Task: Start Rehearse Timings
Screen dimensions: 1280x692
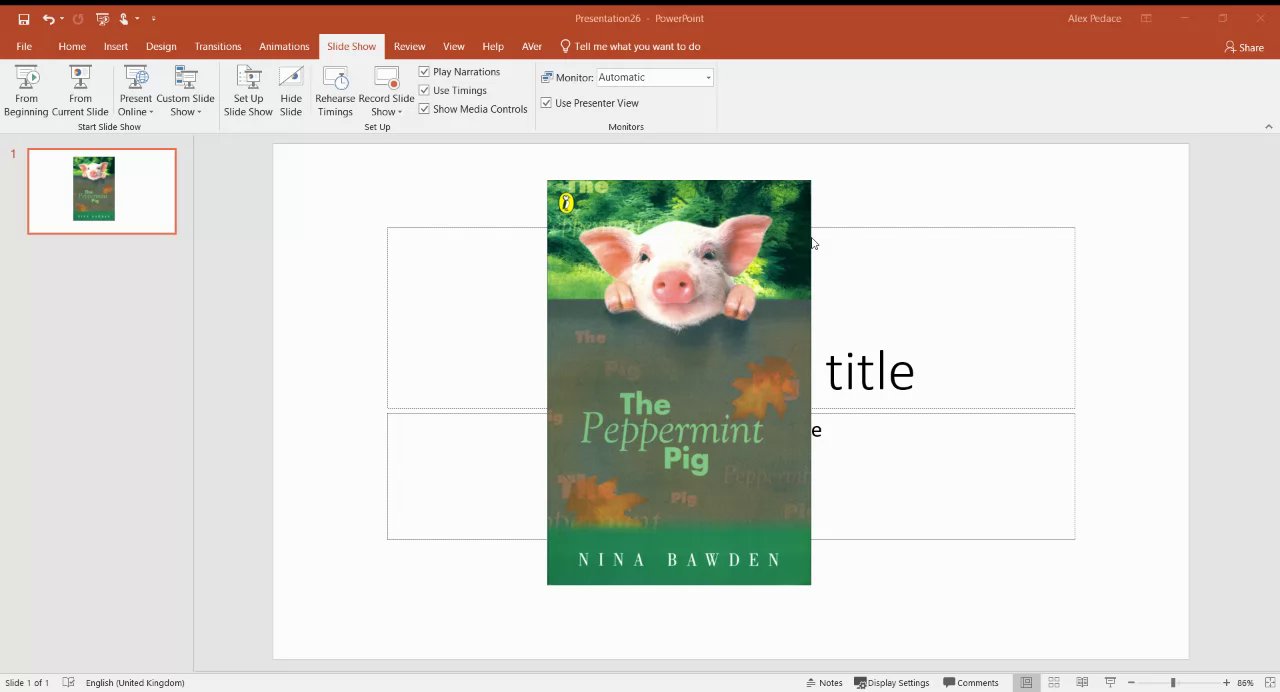Action: coord(335,91)
